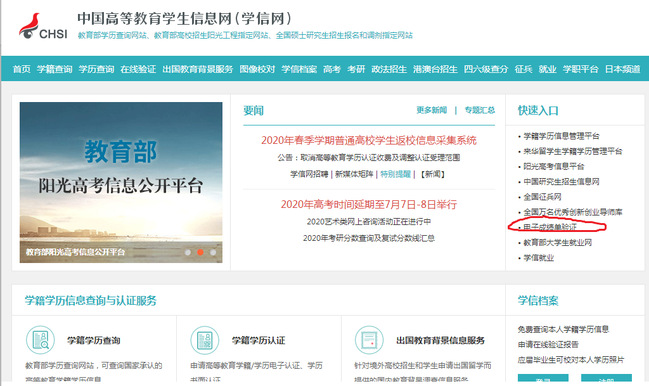Open the 出国教育背景信息服务 icon
The image size is (649, 386).
[369, 340]
